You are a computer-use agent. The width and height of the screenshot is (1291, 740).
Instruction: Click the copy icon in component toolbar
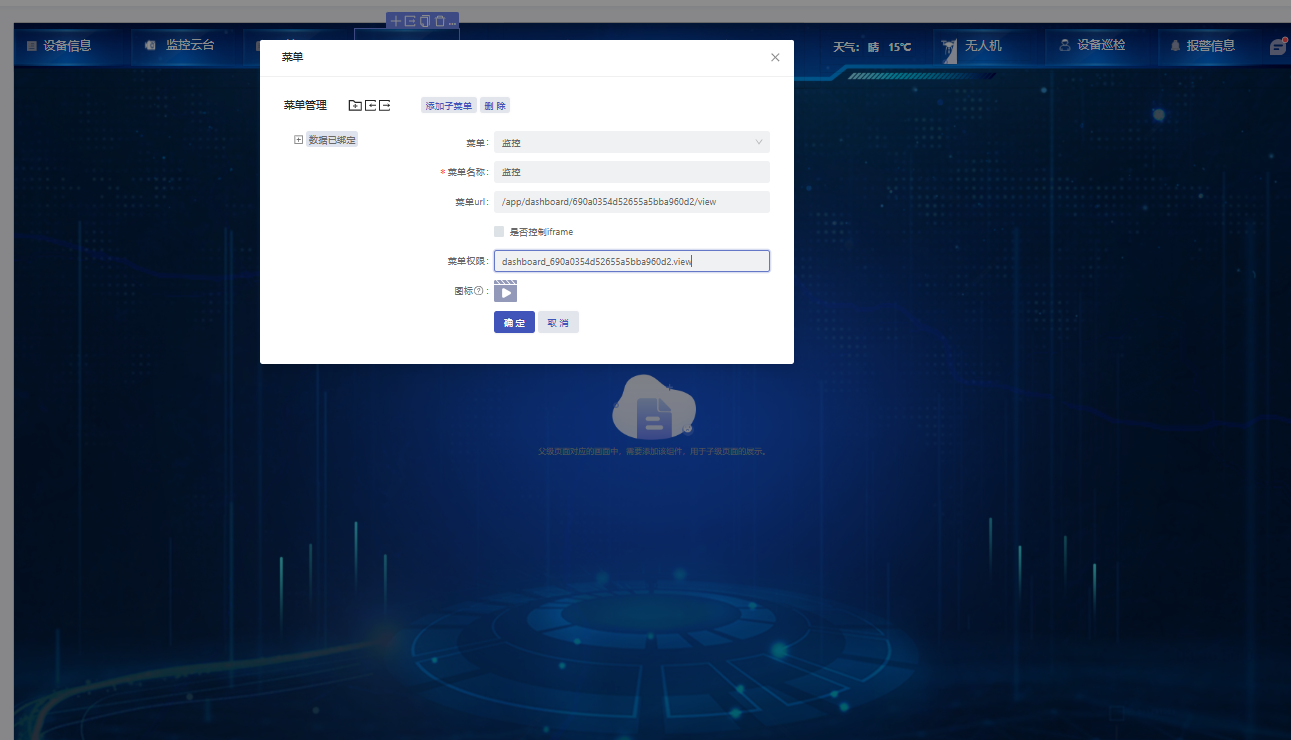424,21
